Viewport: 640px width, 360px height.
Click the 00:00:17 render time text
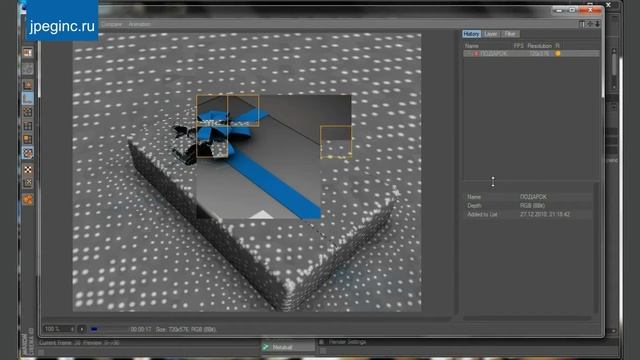[x=141, y=329]
